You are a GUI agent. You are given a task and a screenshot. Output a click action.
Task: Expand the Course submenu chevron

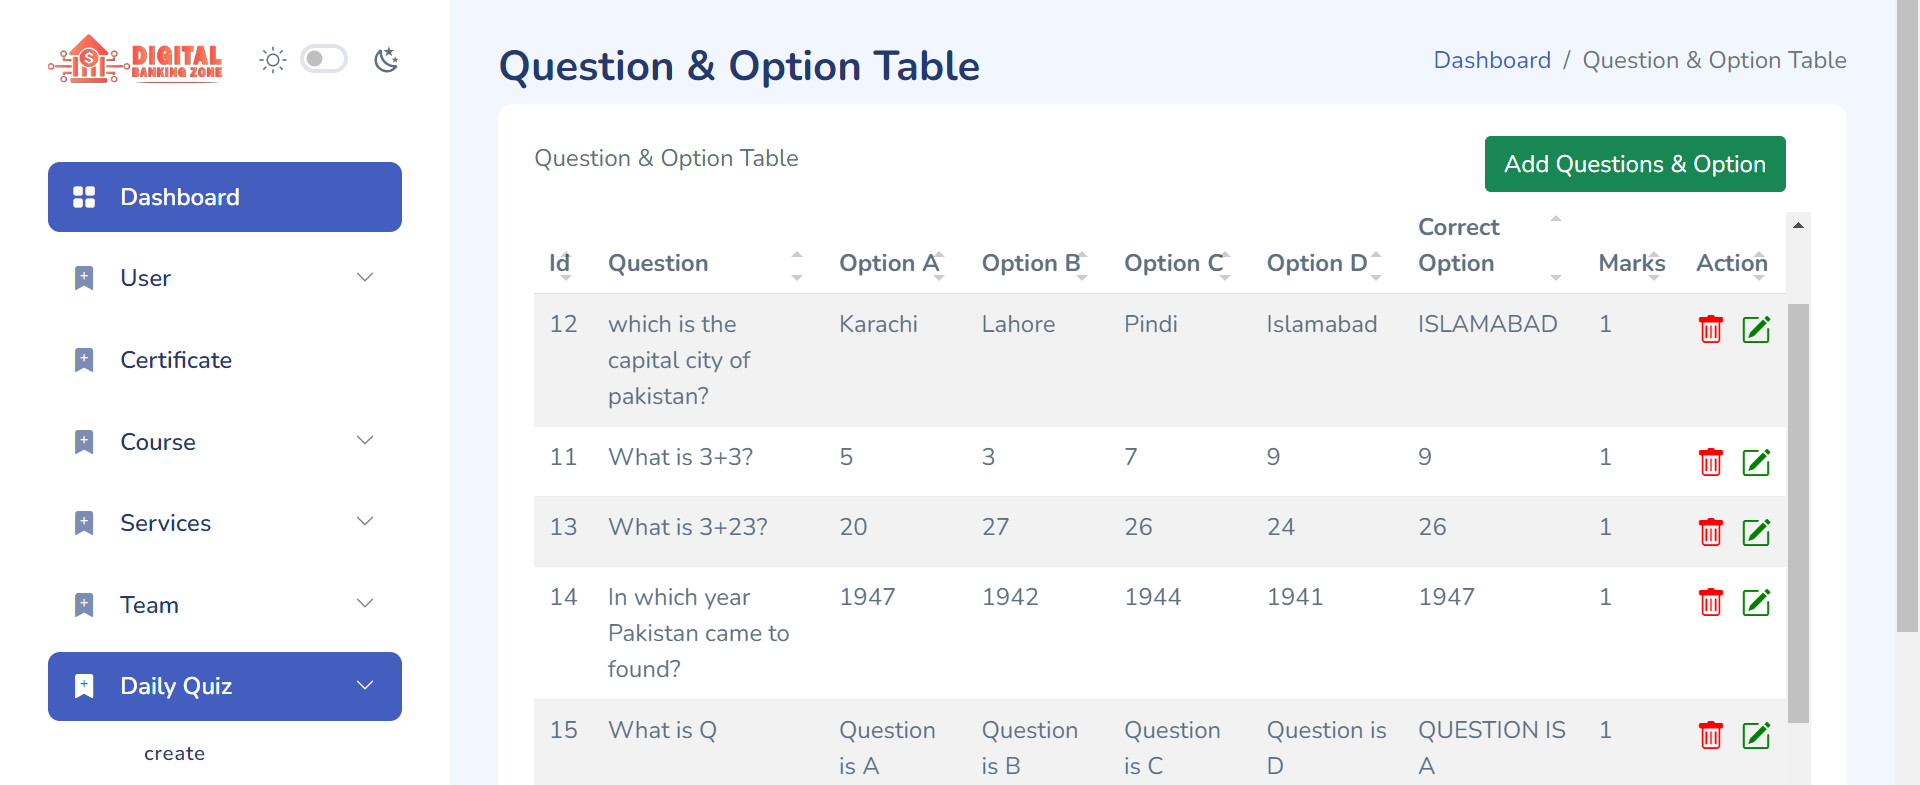pyautogui.click(x=365, y=441)
